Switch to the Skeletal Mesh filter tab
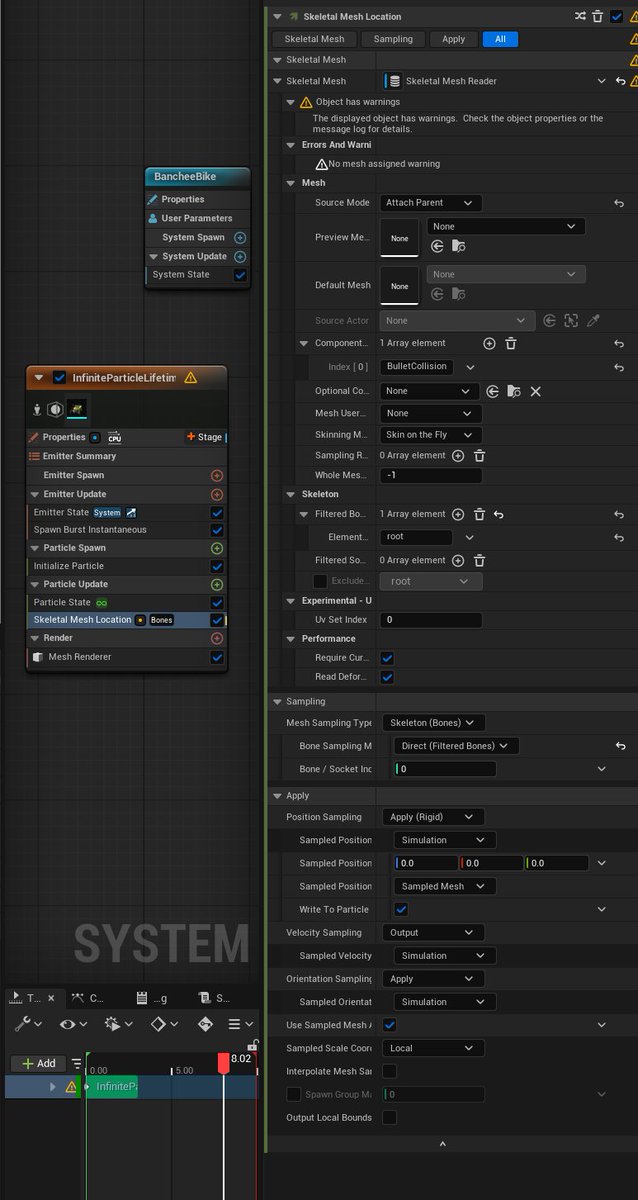The height and width of the screenshot is (1200, 638). 314,39
